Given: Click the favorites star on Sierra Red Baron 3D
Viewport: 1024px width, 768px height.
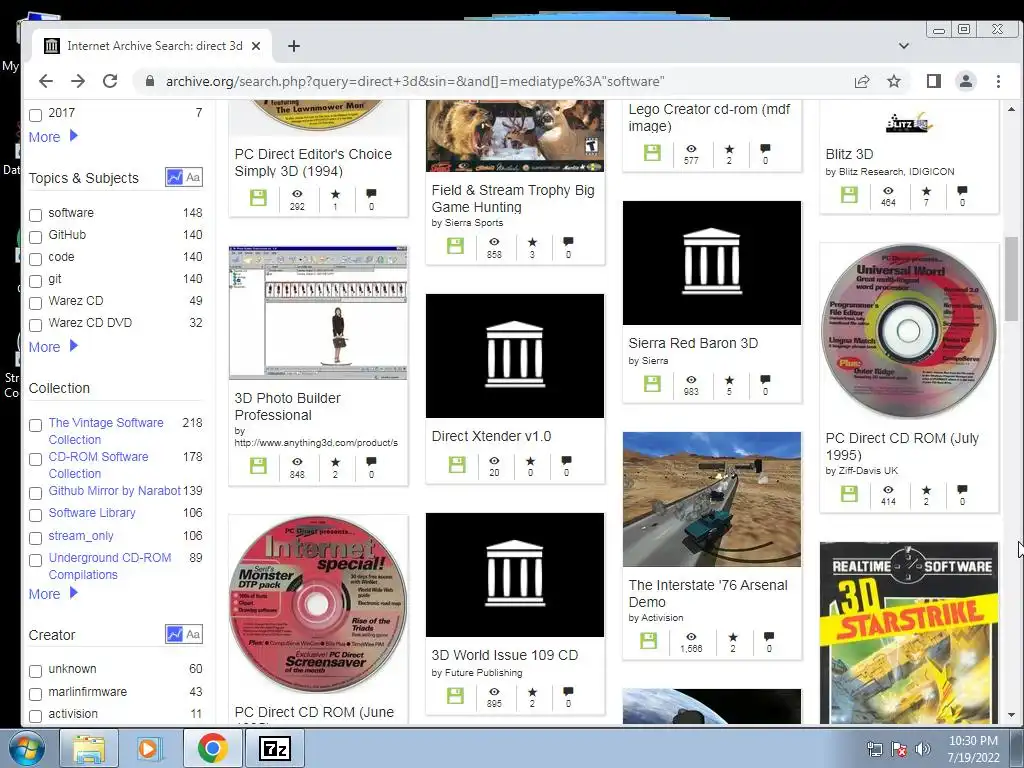Looking at the screenshot, I should pyautogui.click(x=729, y=380).
